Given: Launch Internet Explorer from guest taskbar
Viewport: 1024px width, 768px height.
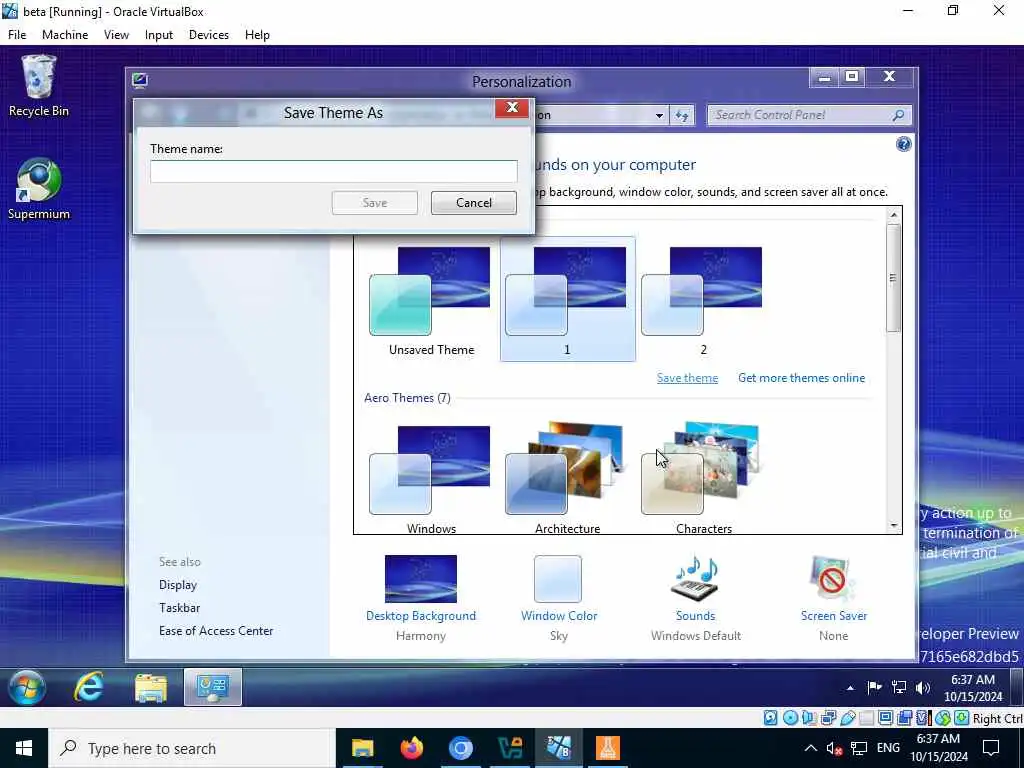Looking at the screenshot, I should coord(89,687).
